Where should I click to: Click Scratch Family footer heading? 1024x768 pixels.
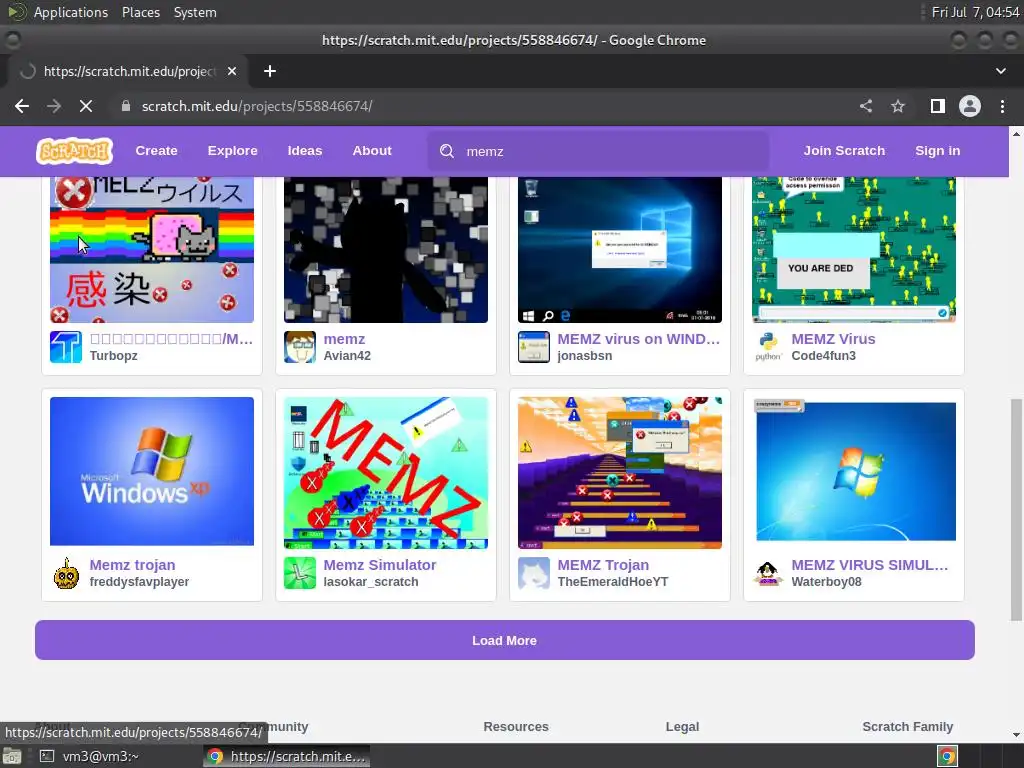pos(908,726)
